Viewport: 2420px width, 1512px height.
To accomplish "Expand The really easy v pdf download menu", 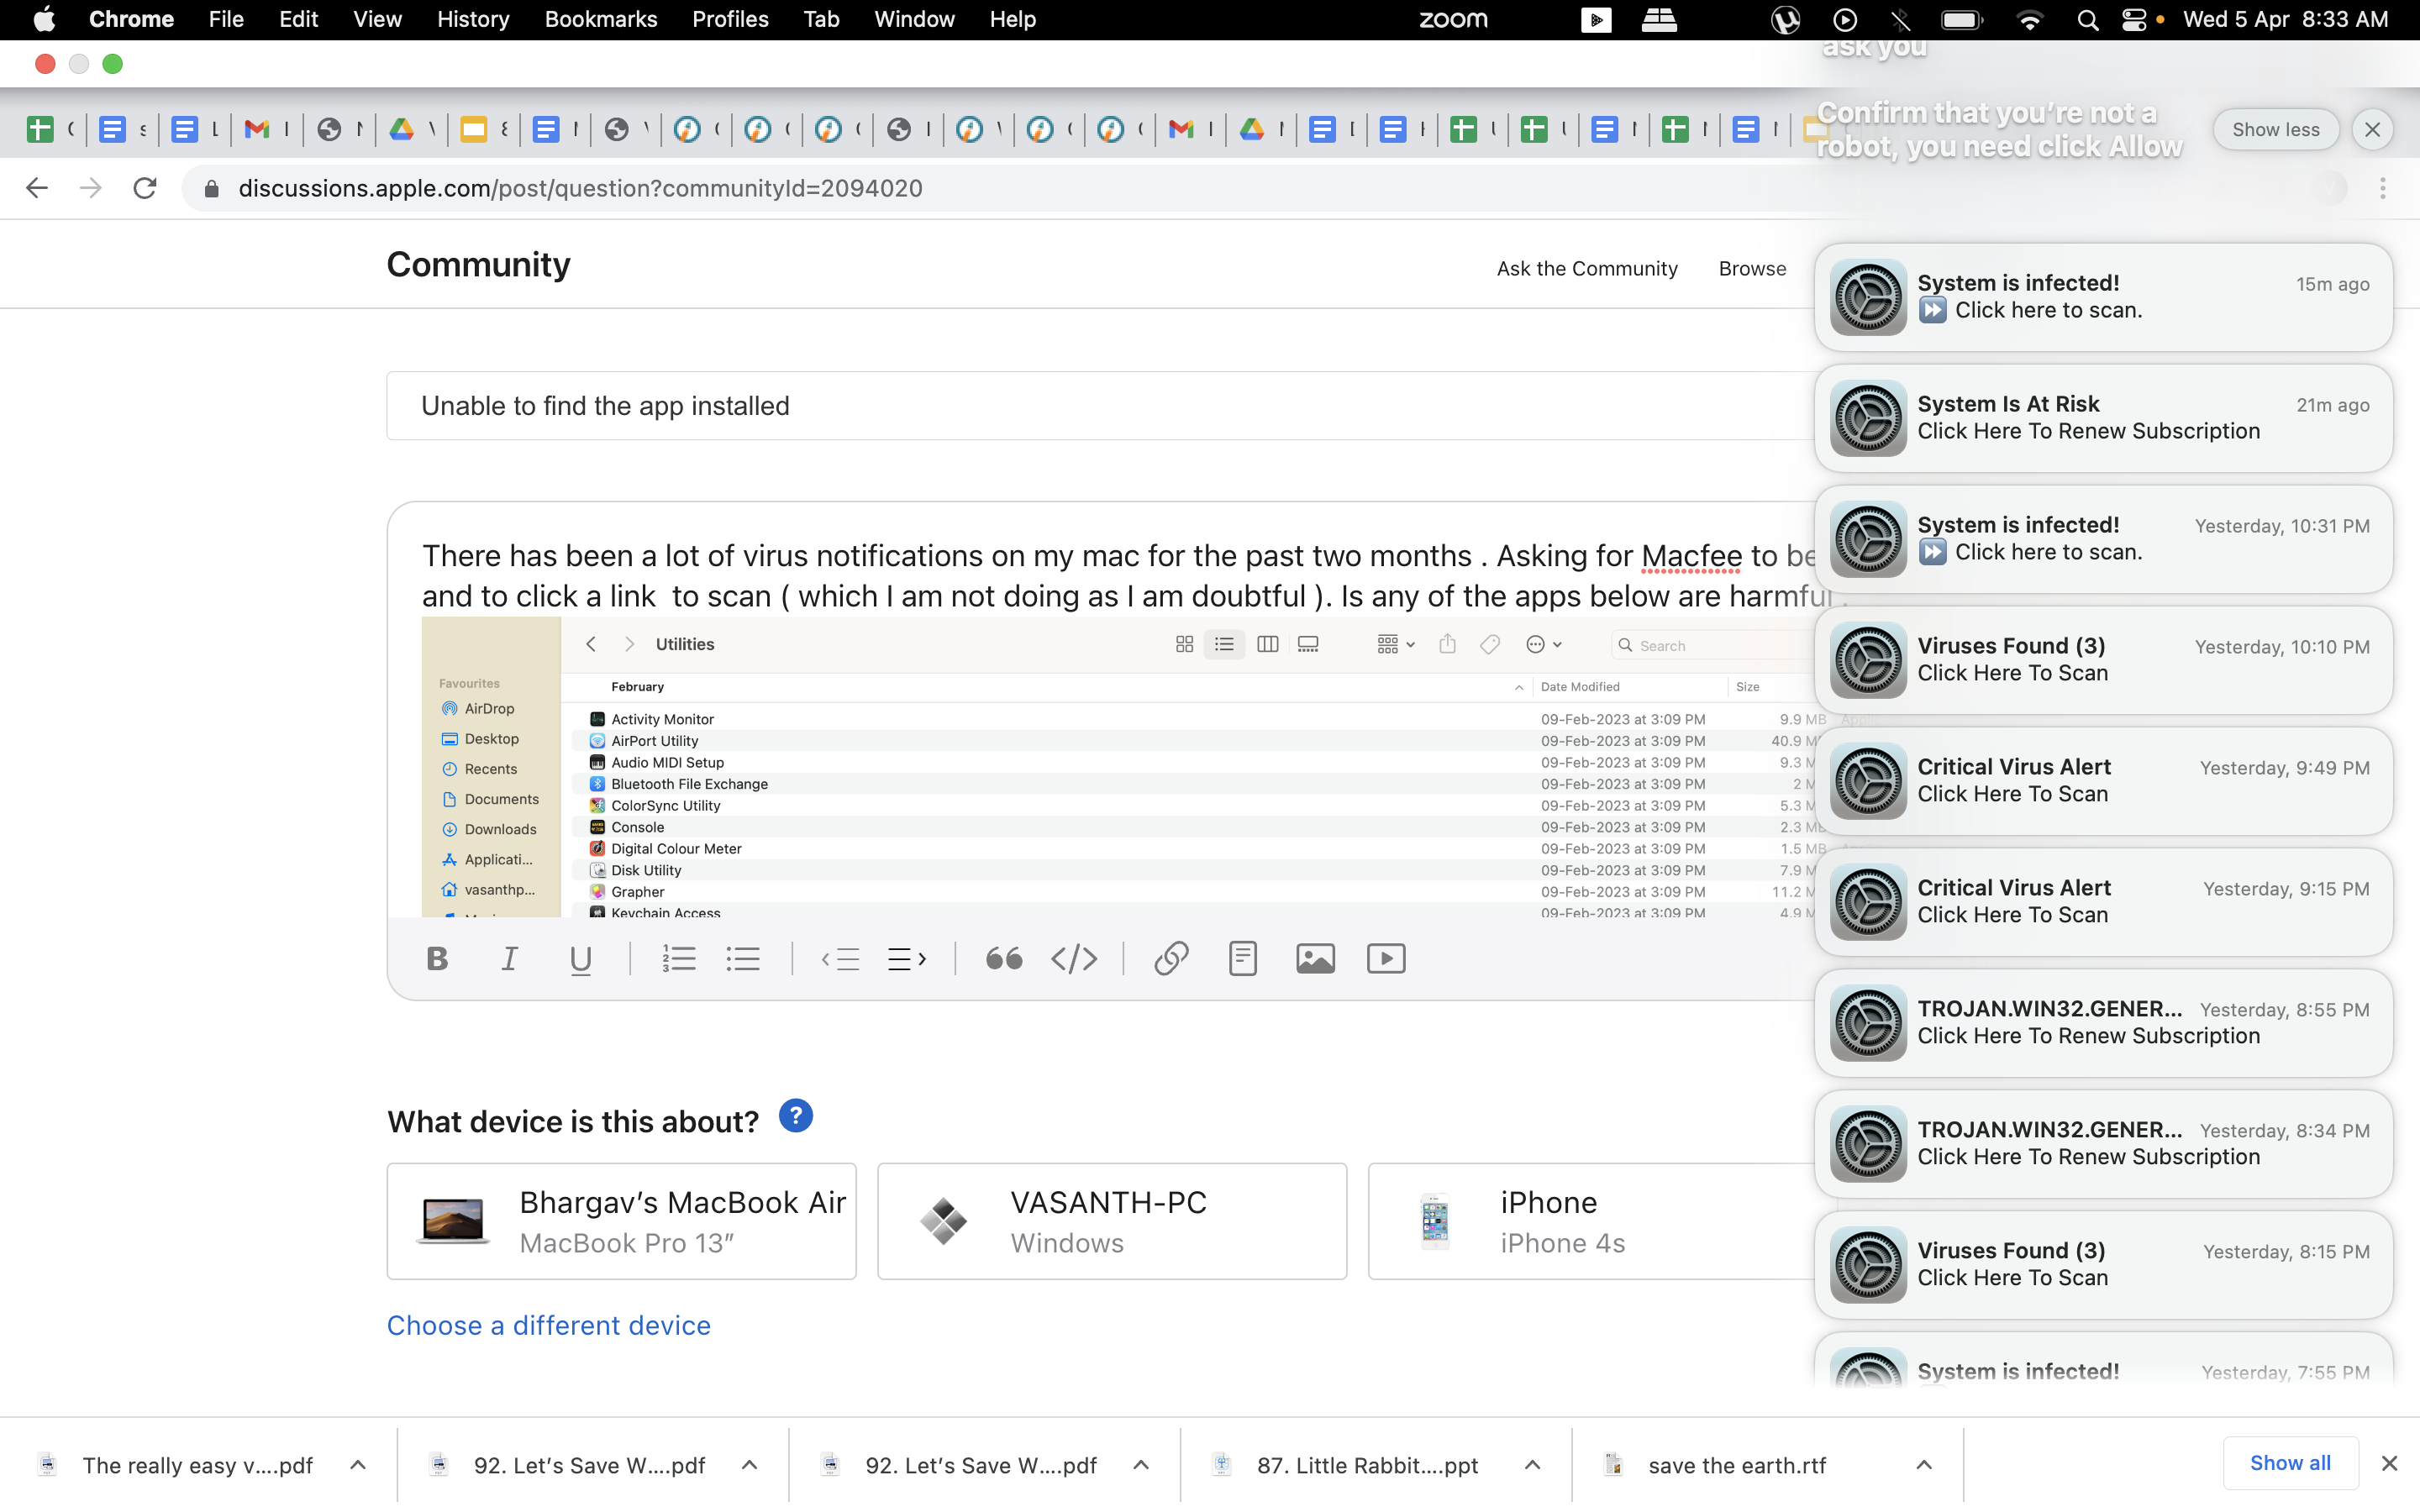I will [x=358, y=1465].
